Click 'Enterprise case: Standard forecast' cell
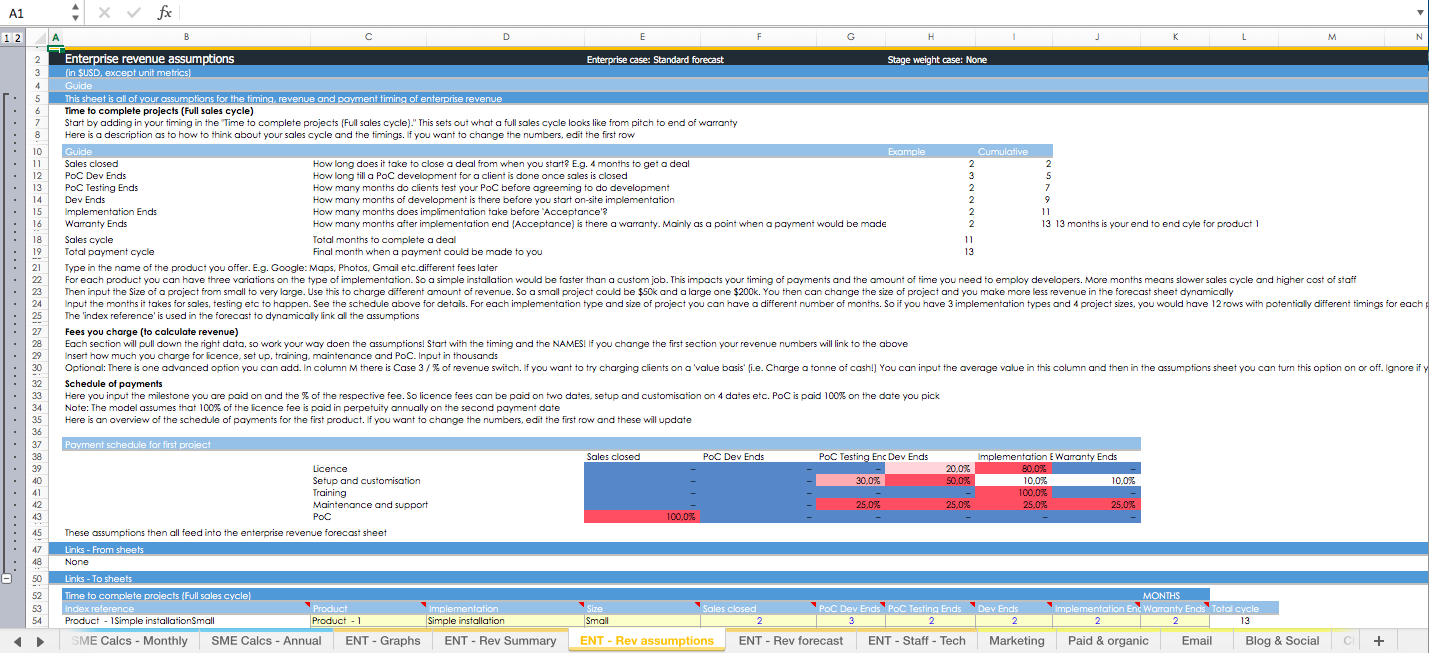 coord(655,60)
